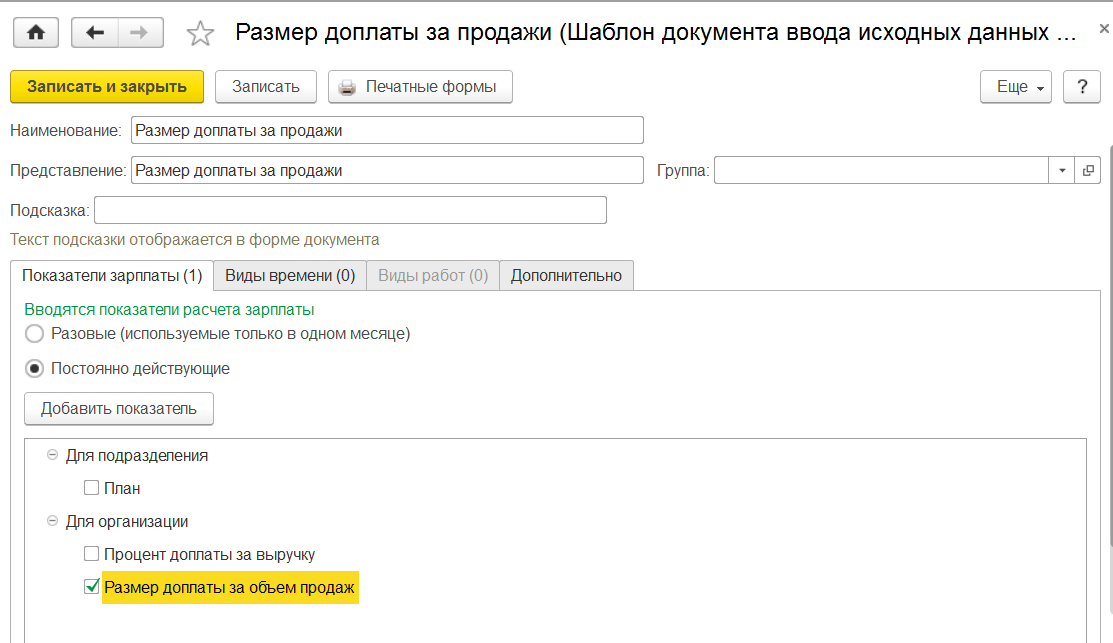The width and height of the screenshot is (1113, 643).
Task: Go back with the left arrow
Action: [95, 33]
